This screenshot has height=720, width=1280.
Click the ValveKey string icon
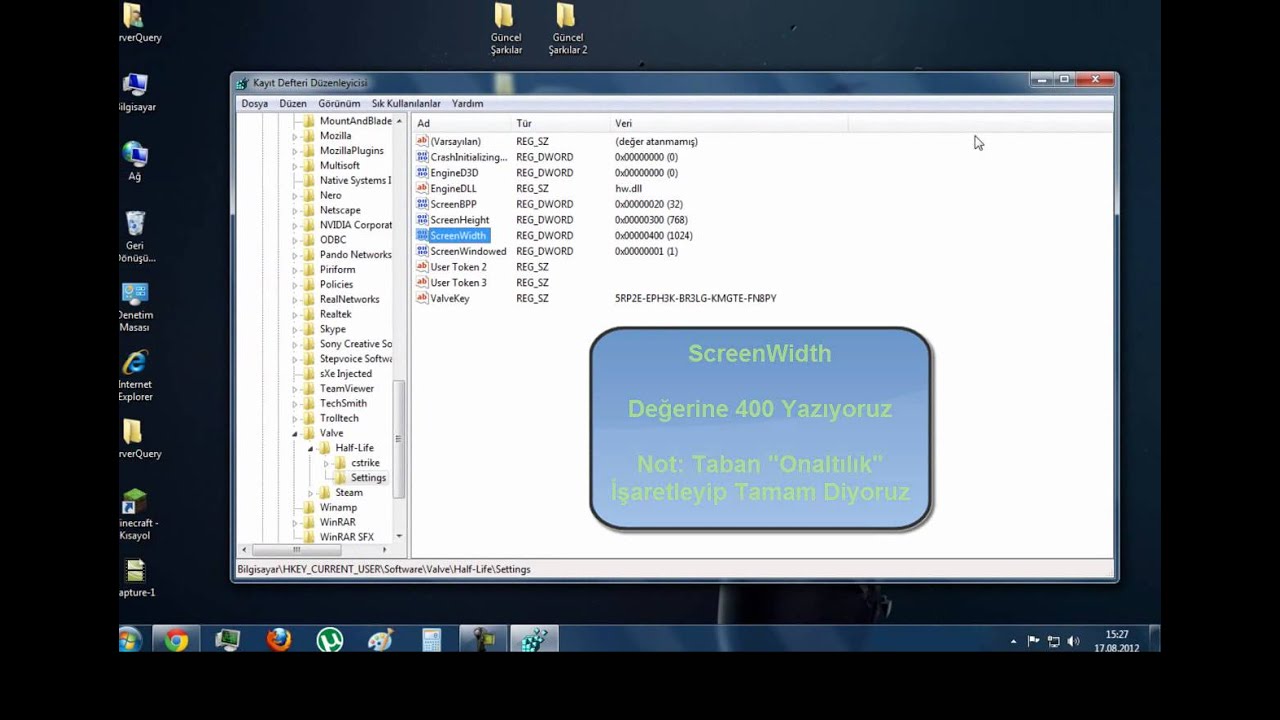click(x=422, y=298)
